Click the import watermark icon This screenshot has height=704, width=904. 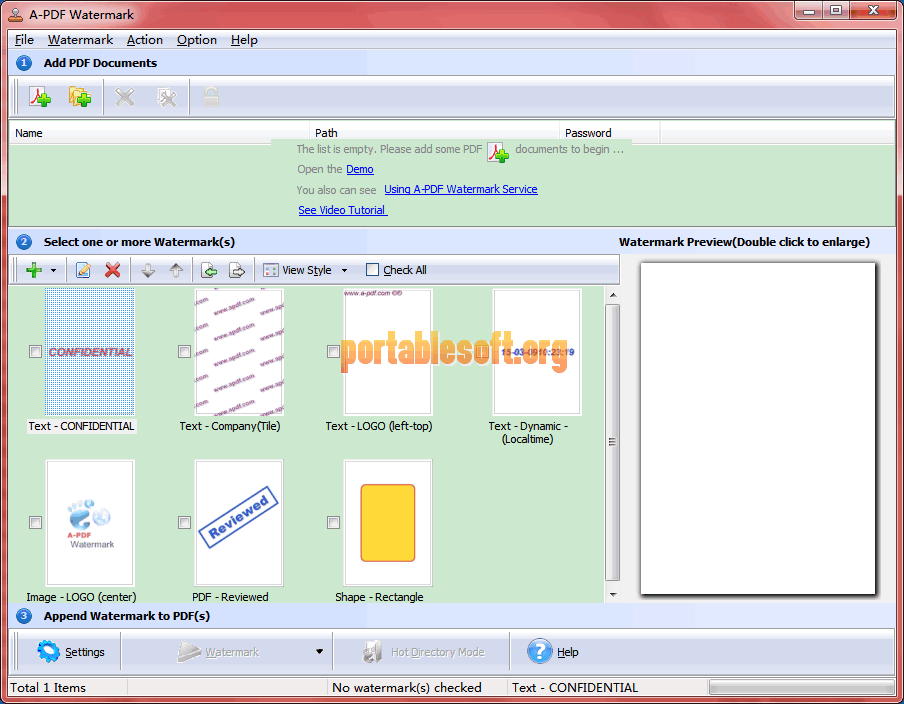(x=209, y=270)
